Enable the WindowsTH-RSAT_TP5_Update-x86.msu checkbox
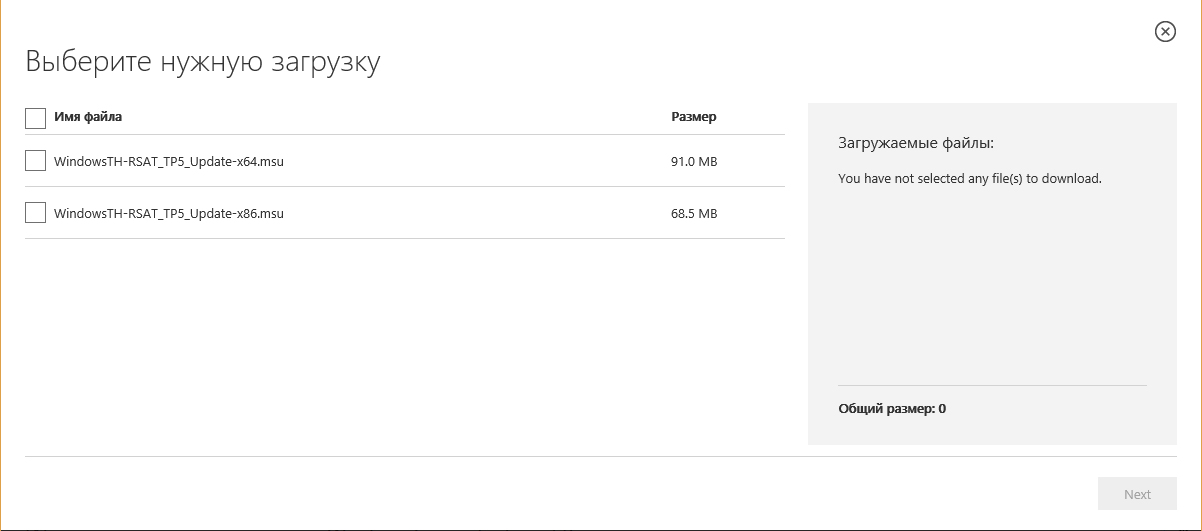1202x531 pixels. tap(35, 212)
